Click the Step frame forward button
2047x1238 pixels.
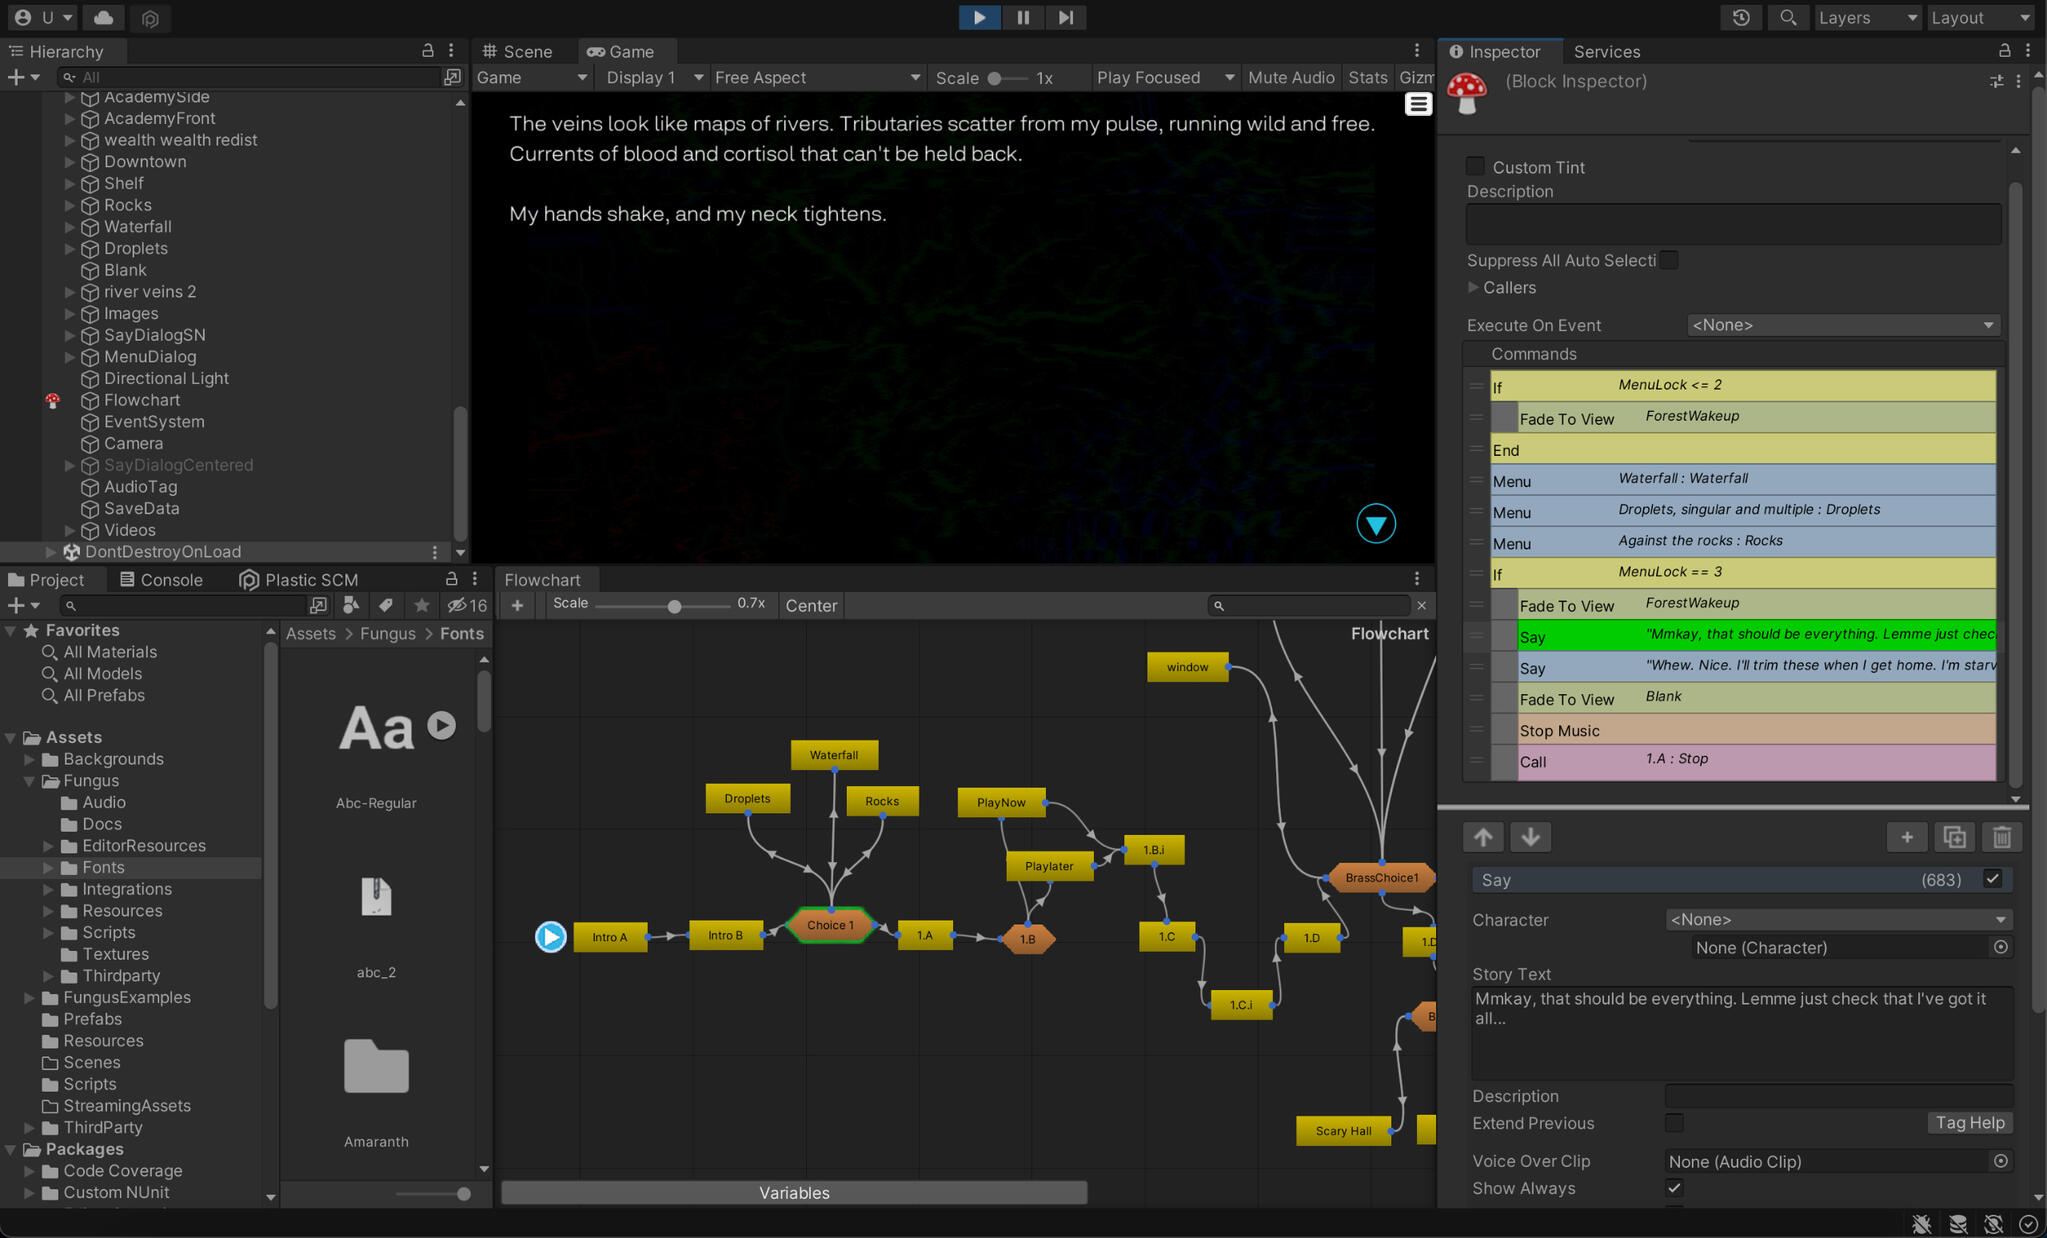[x=1066, y=17]
